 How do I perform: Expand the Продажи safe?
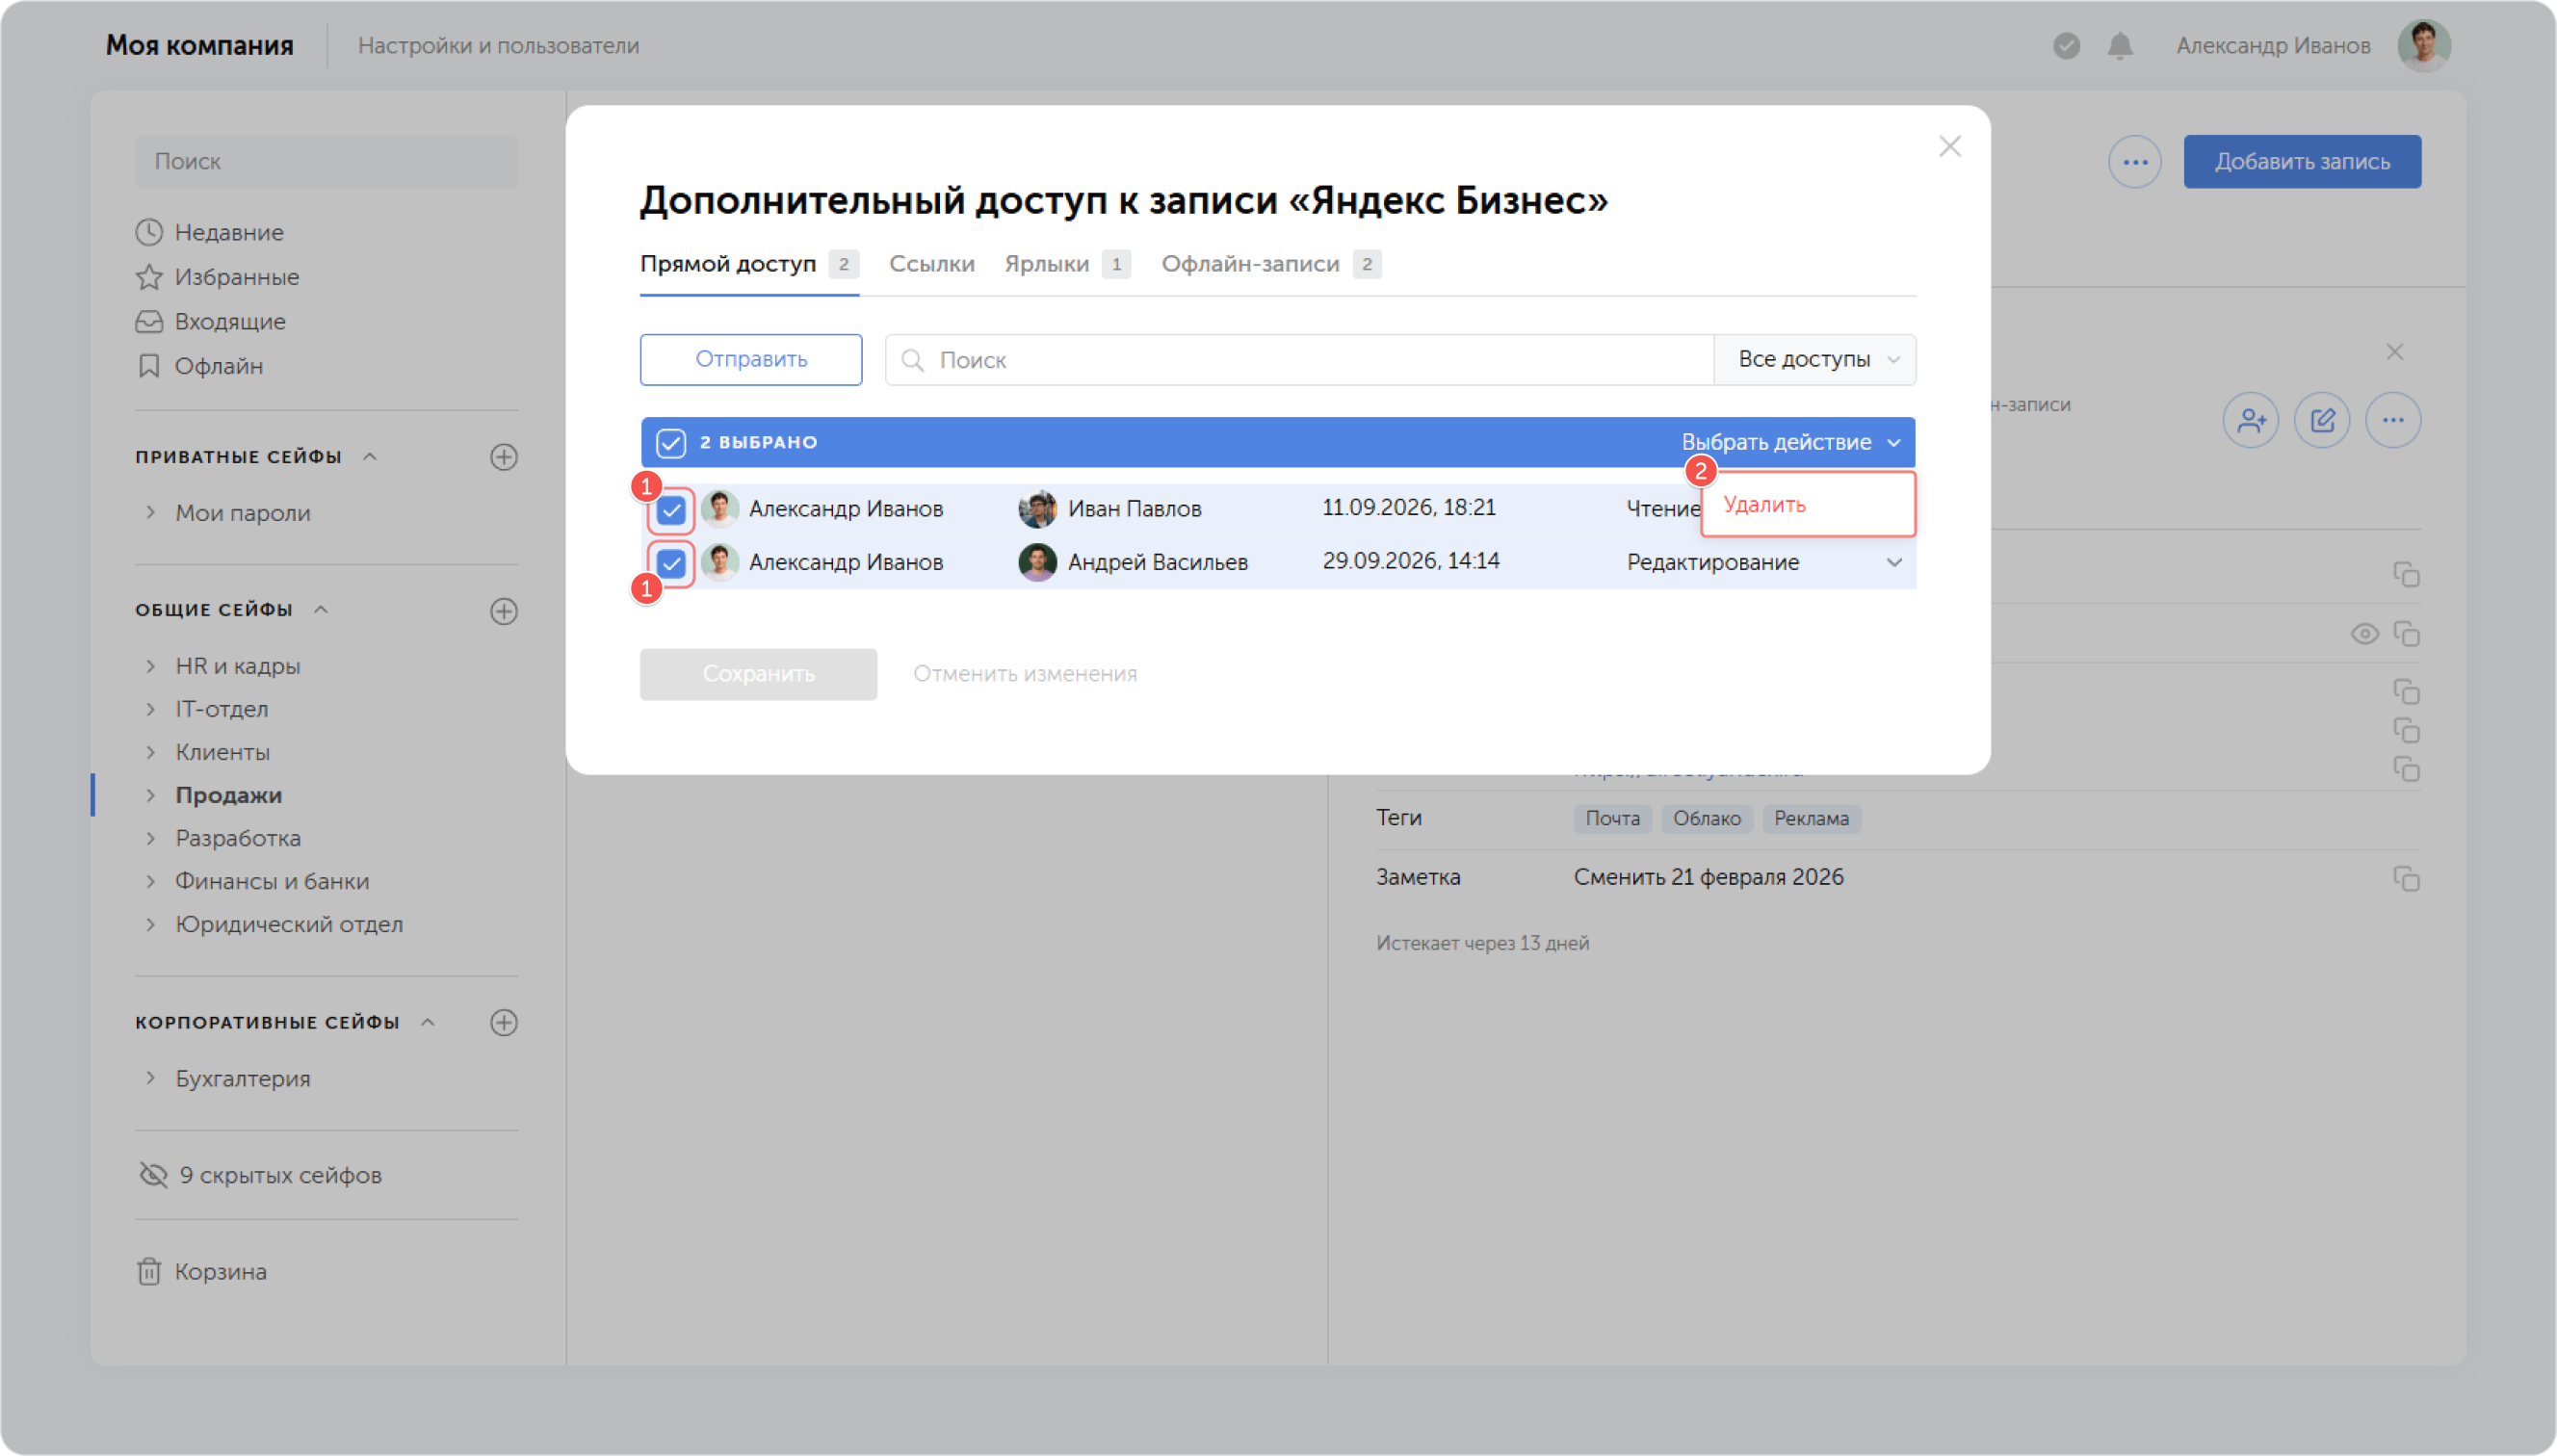150,795
